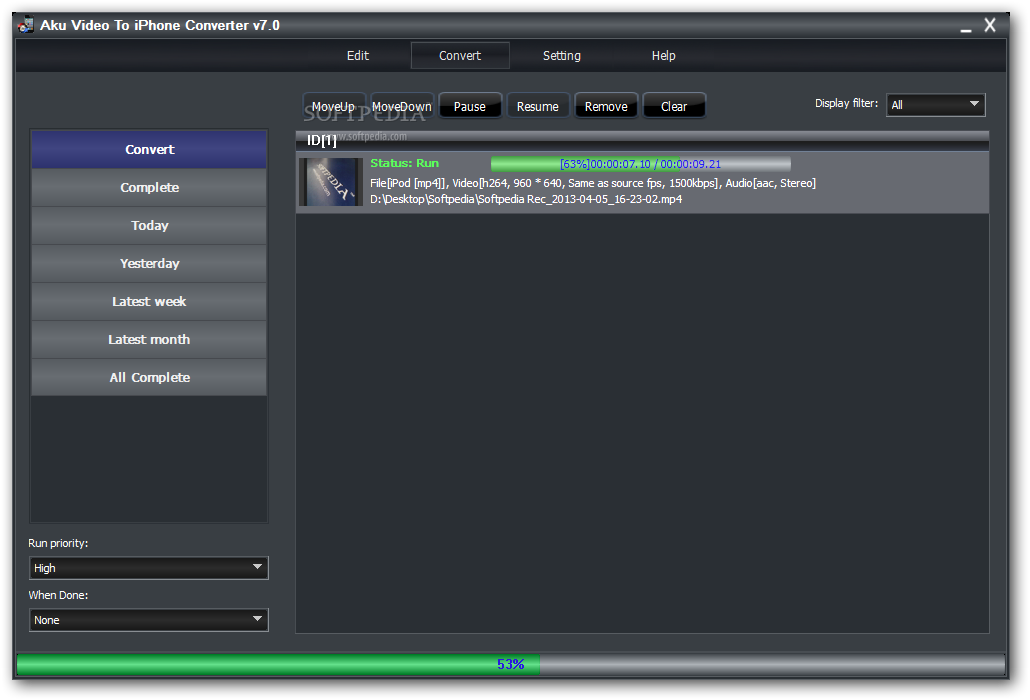Switch to the Convert tab
Screen dimensions: 1030x700
(x=460, y=56)
